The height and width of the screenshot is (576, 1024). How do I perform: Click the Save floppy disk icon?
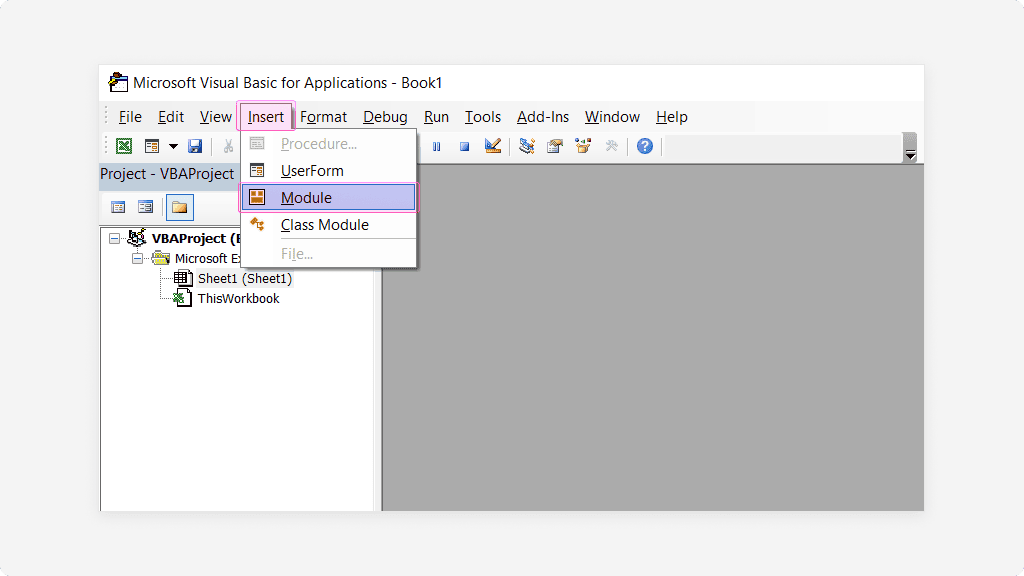point(195,146)
